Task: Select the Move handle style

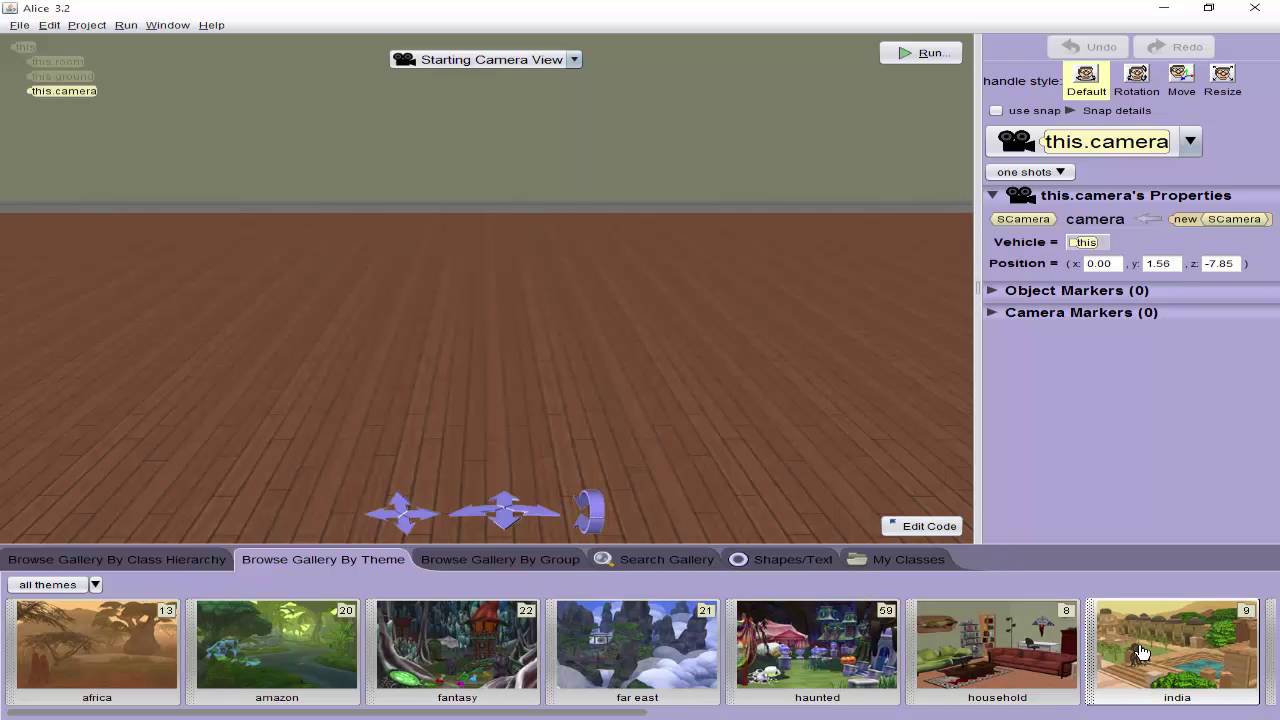Action: (x=1181, y=80)
